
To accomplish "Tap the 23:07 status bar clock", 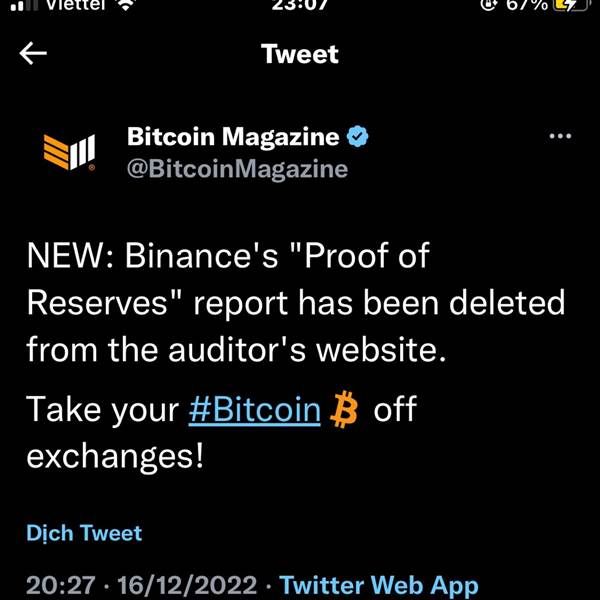I will (300, 5).
